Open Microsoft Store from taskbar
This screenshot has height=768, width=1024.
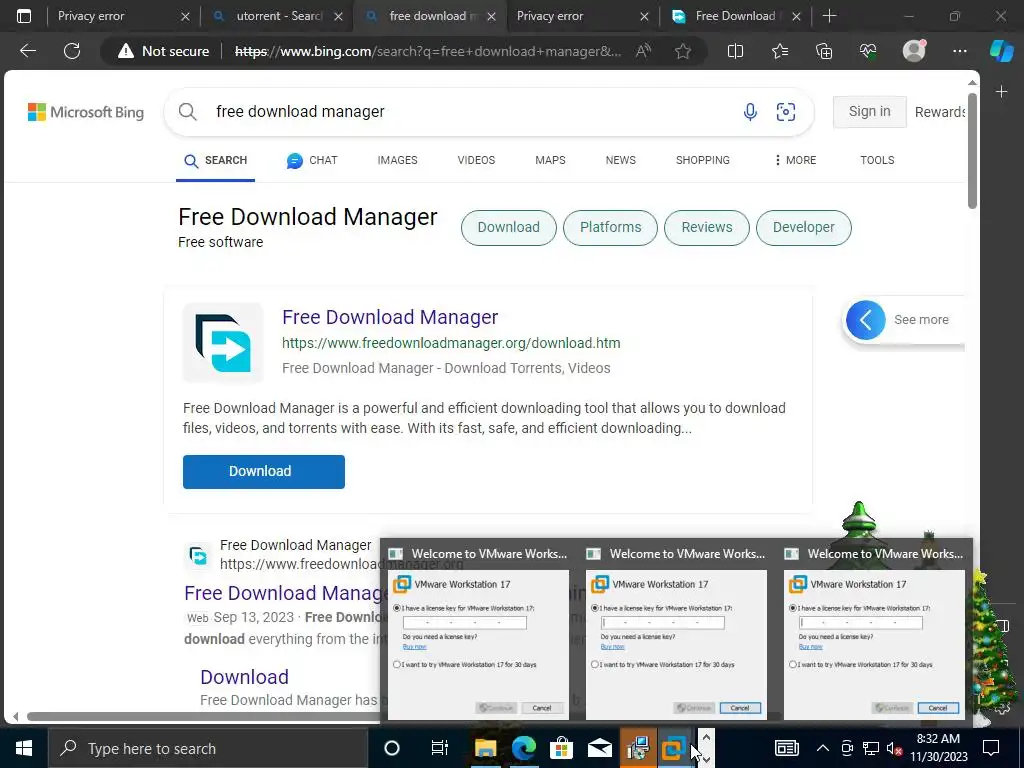click(x=561, y=748)
